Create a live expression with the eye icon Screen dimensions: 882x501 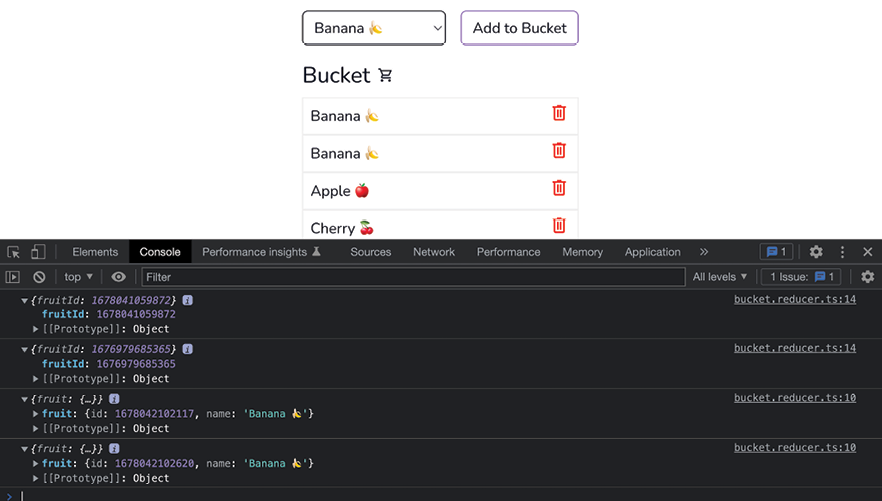(x=118, y=277)
